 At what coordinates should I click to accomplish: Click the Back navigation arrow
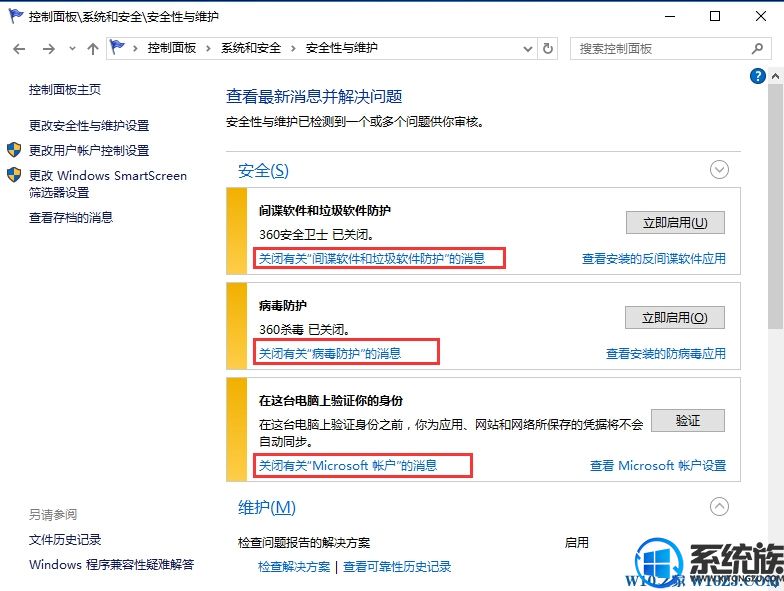pyautogui.click(x=19, y=48)
